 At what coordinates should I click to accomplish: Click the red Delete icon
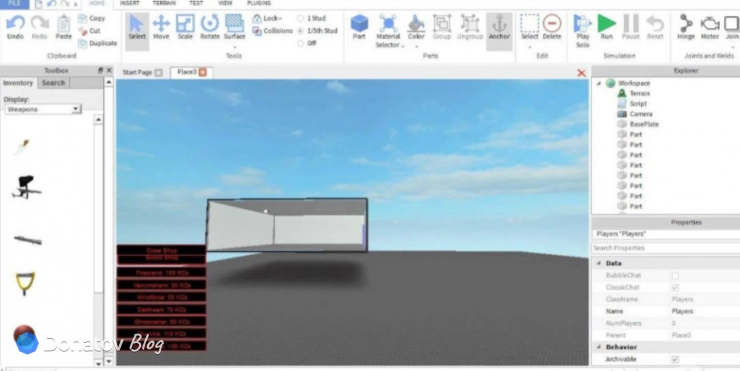pyautogui.click(x=552, y=23)
